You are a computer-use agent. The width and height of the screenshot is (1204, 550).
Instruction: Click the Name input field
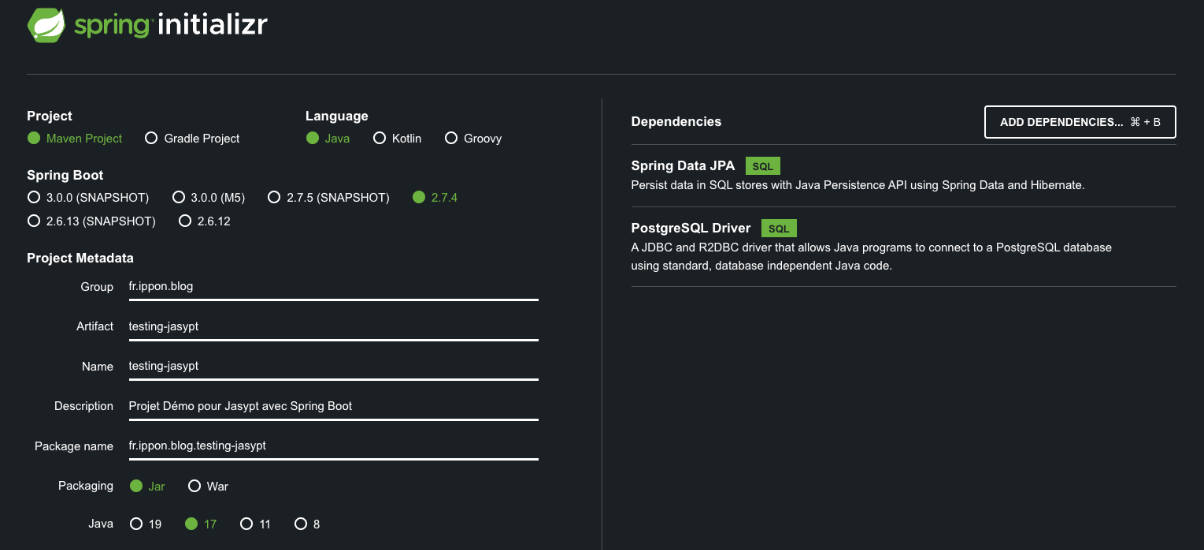[x=333, y=367]
